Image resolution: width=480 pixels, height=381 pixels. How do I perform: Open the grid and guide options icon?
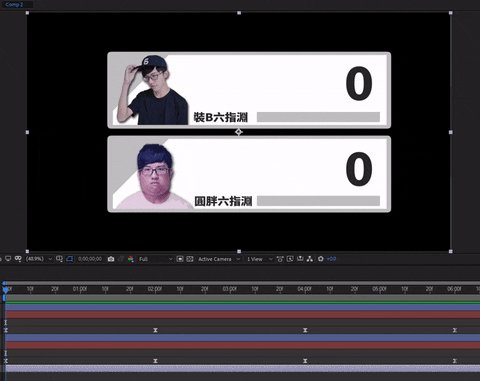click(59, 259)
